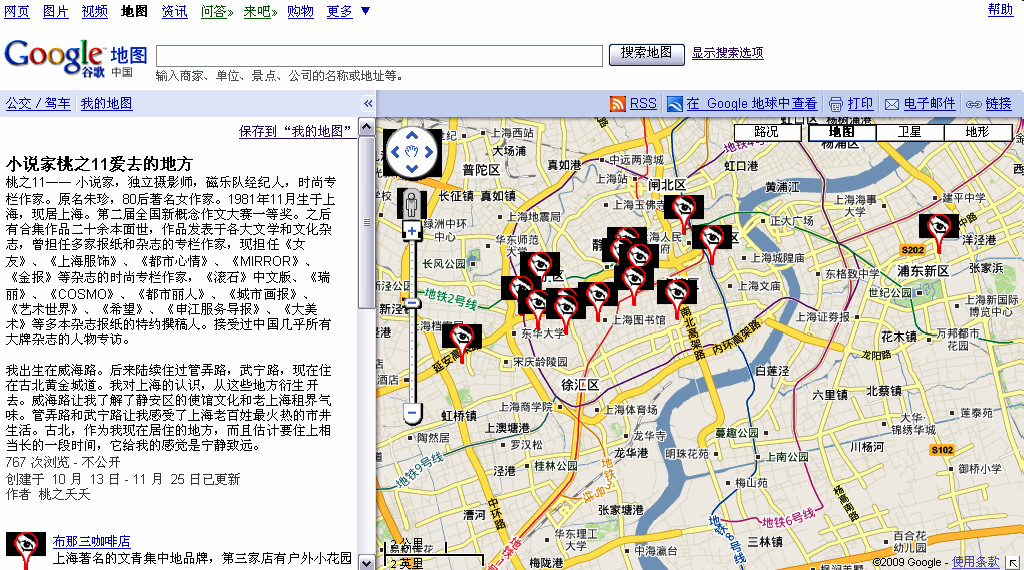
Task: Zoom out with the minus button
Action: (411, 413)
